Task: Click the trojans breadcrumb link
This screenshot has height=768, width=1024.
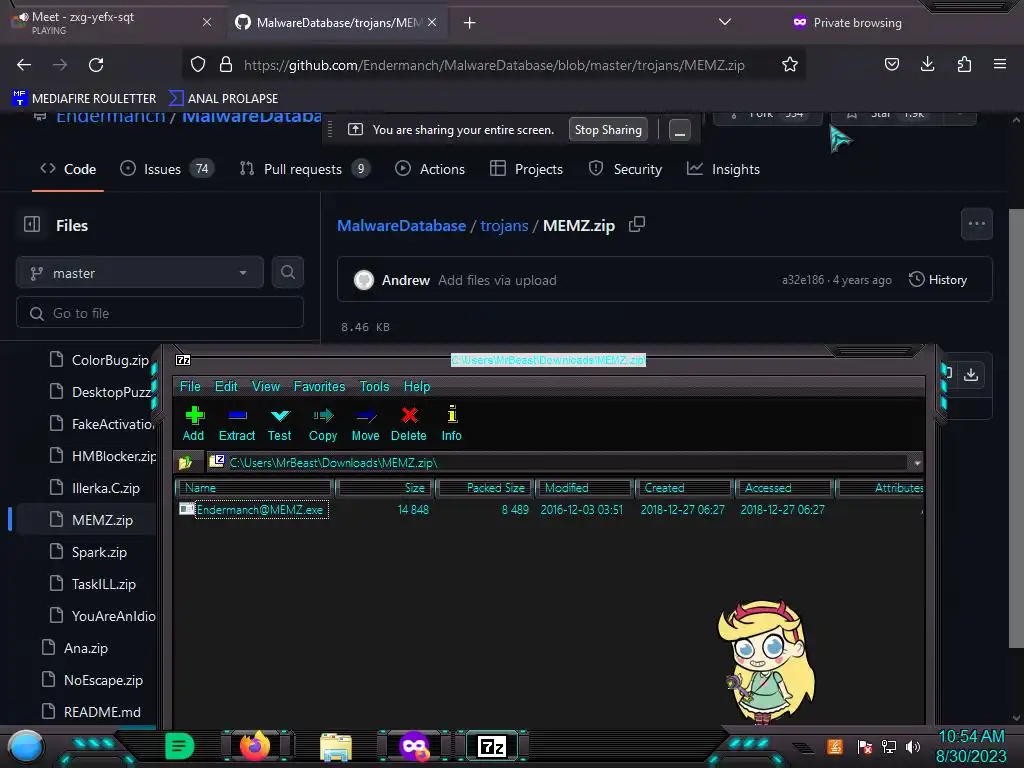Action: 504,225
